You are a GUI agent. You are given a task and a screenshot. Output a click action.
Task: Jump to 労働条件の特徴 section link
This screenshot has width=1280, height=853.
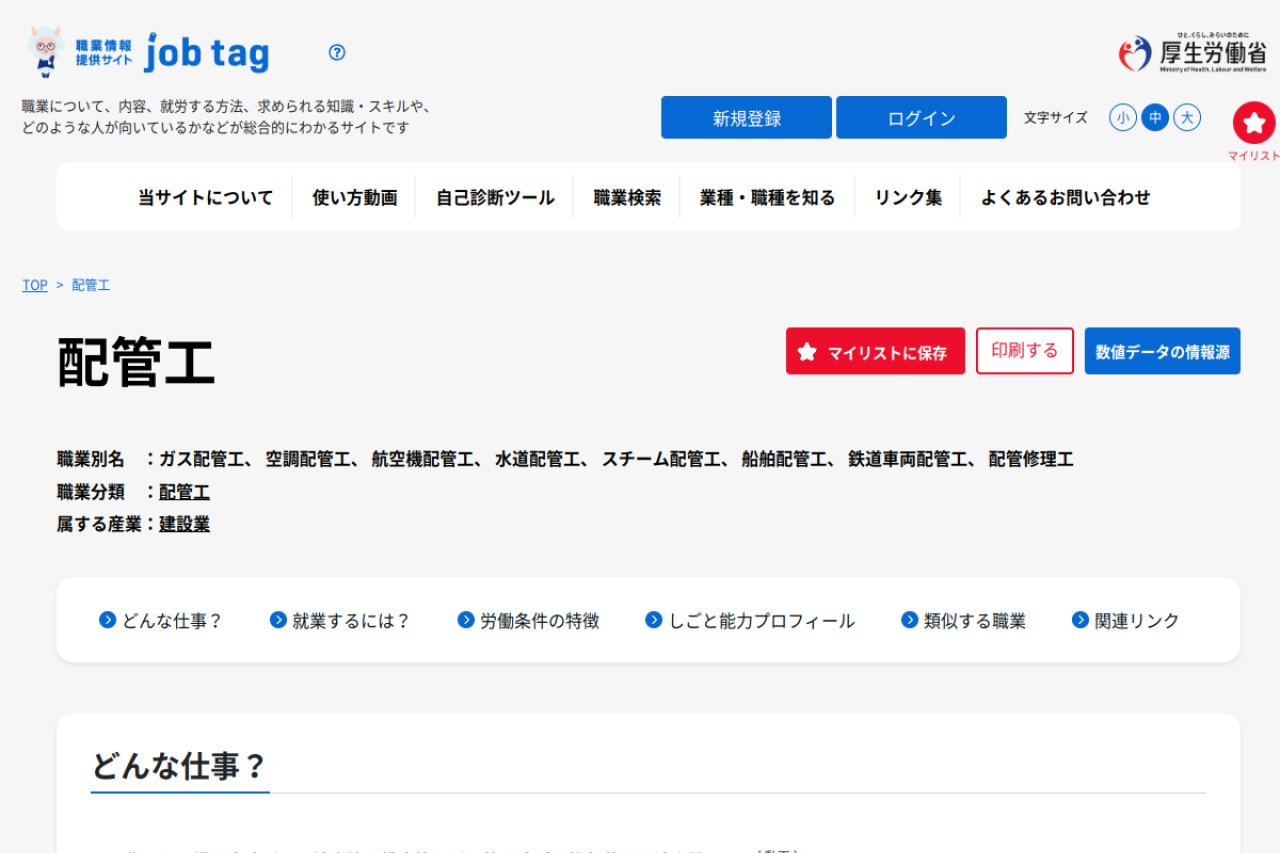540,620
